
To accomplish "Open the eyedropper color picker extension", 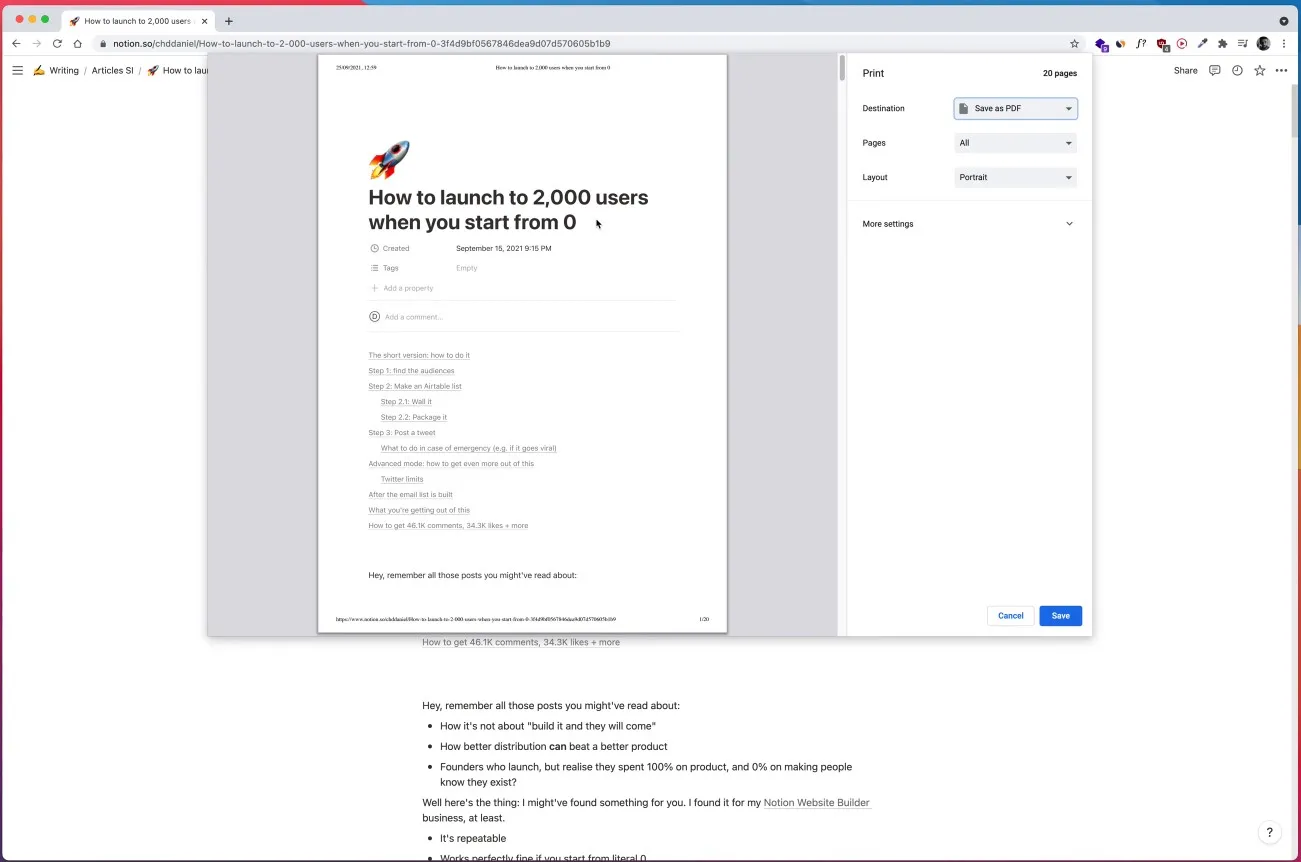I will point(1201,43).
